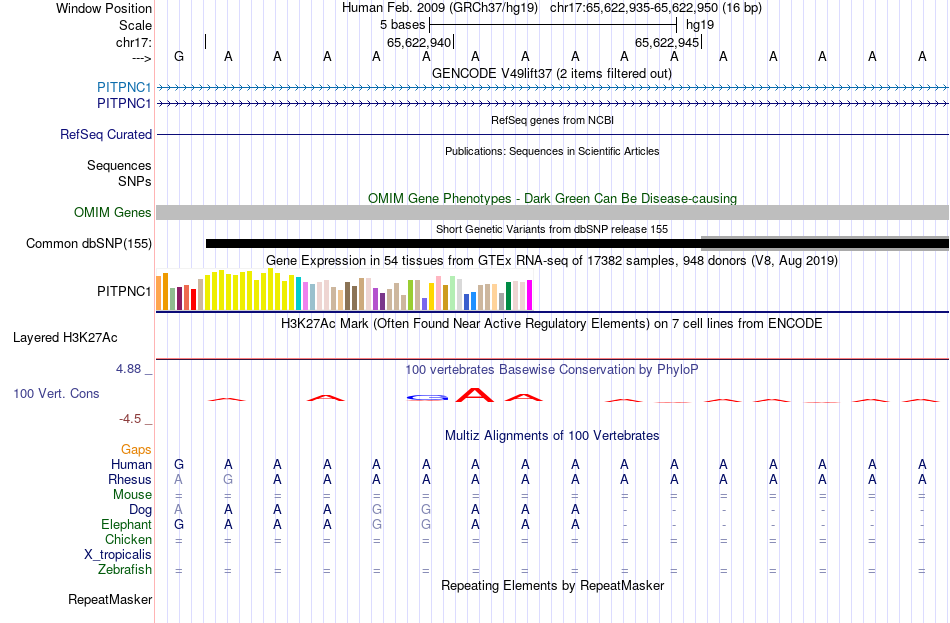Viewport: 950px width, 623px height.
Task: Click the hg19 label beside scale bar
Action: 700,25
